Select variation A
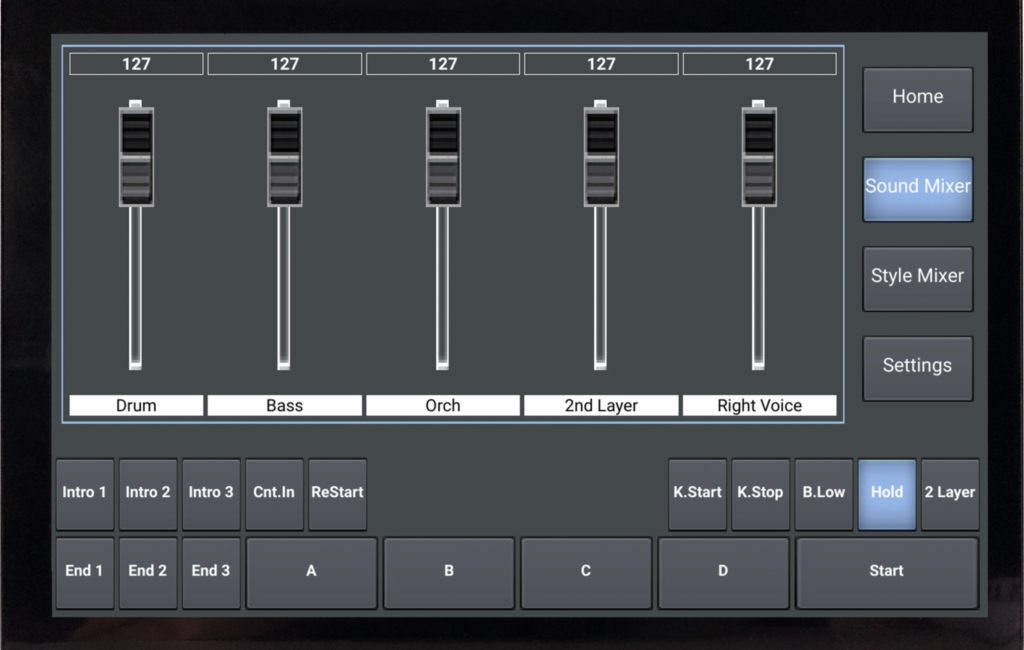Image resolution: width=1024 pixels, height=650 pixels. (311, 572)
